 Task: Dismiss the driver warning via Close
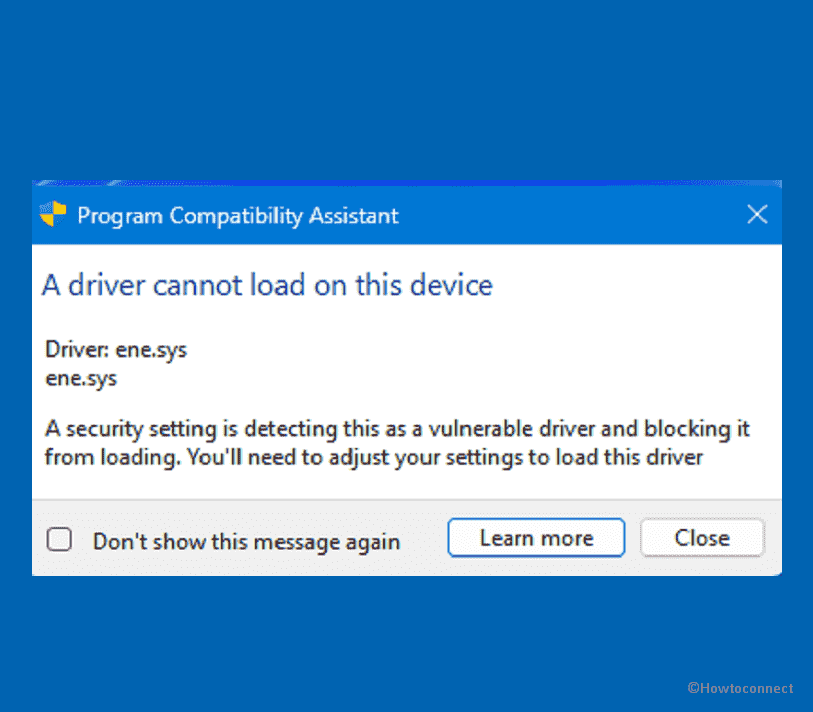(x=702, y=537)
